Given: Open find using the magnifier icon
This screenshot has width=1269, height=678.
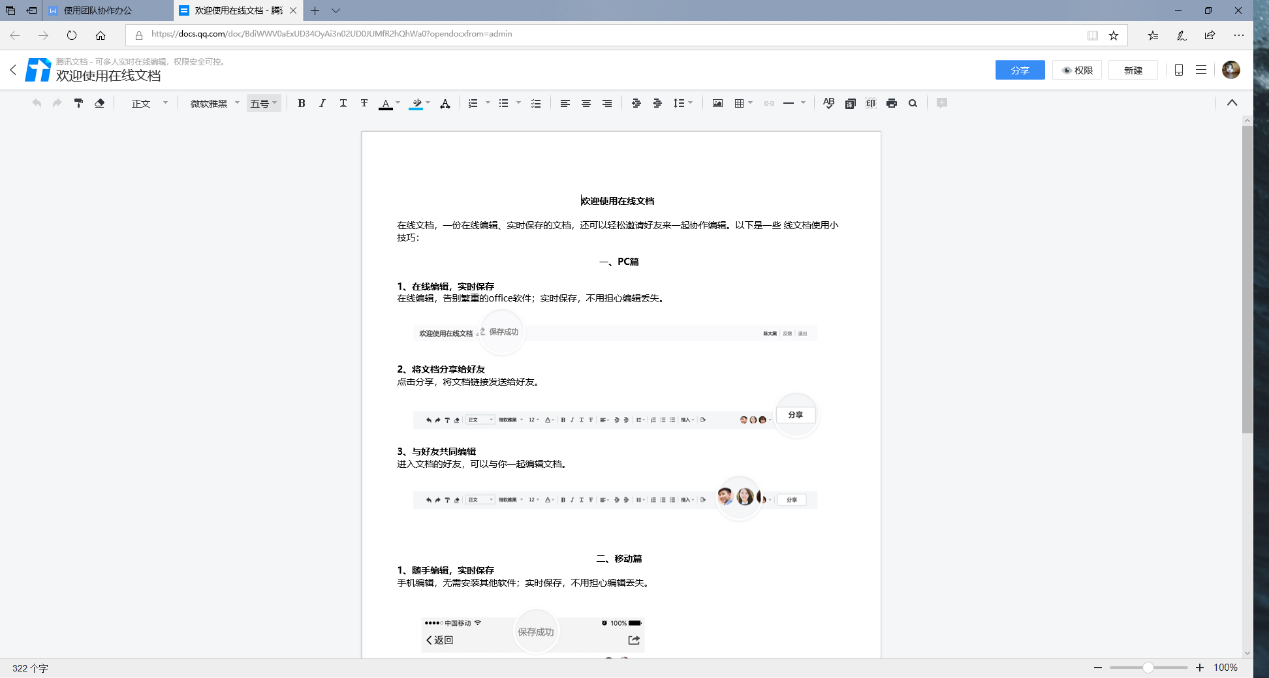Looking at the screenshot, I should tap(912, 103).
